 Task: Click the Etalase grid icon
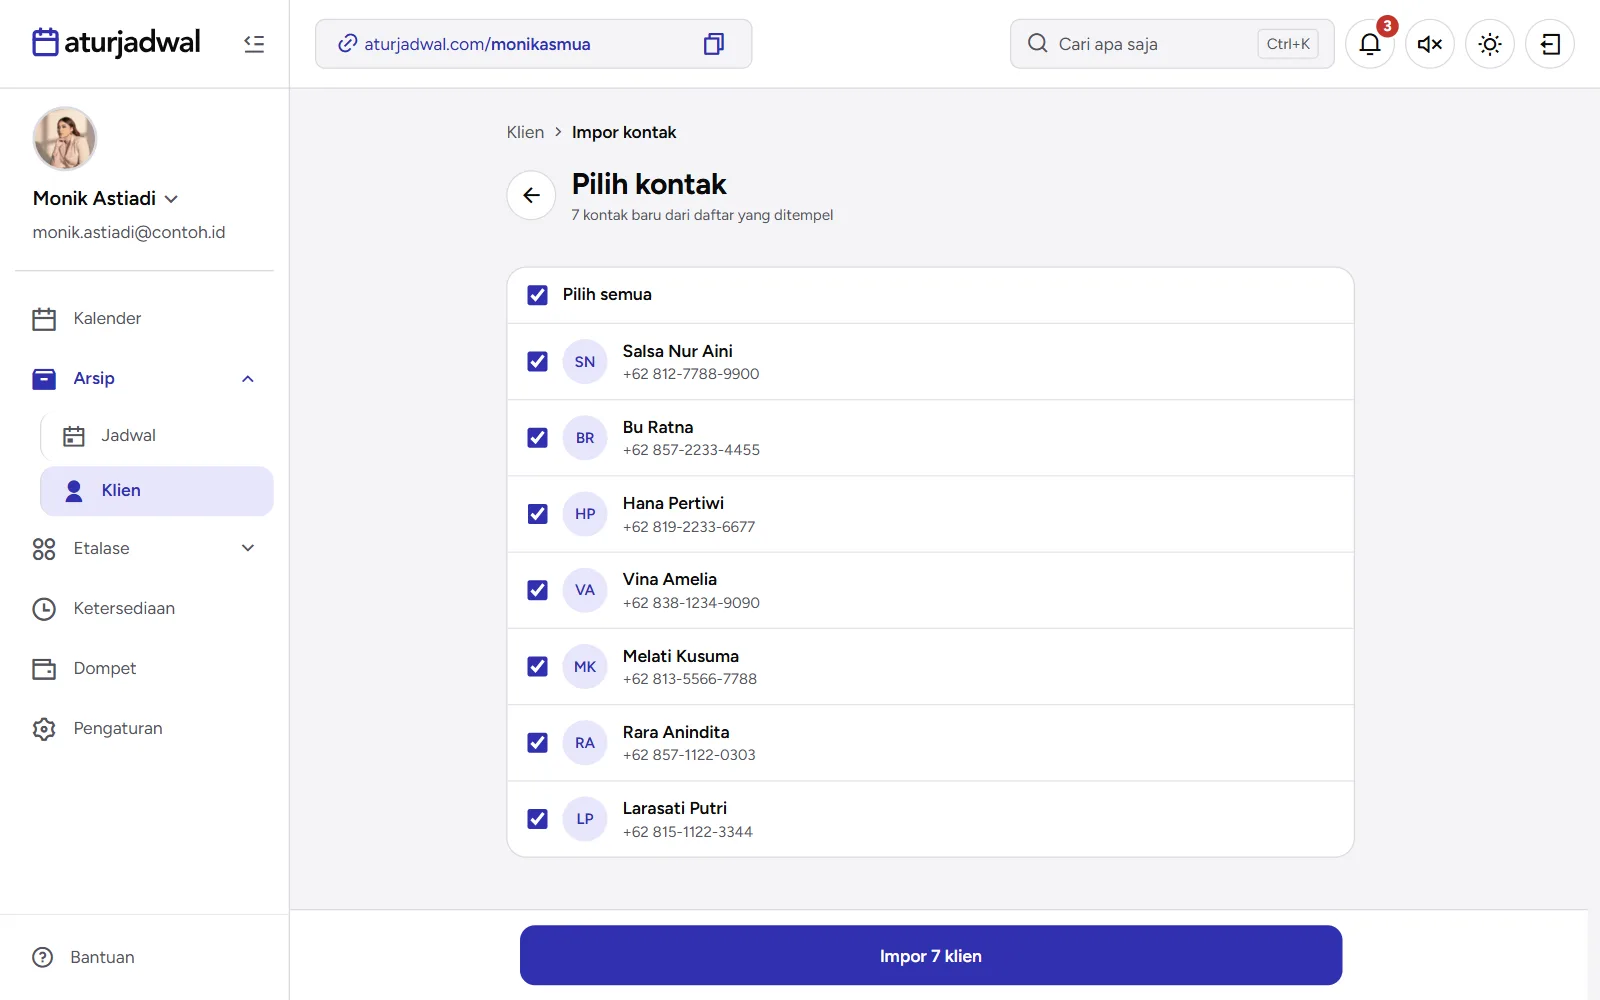(44, 549)
